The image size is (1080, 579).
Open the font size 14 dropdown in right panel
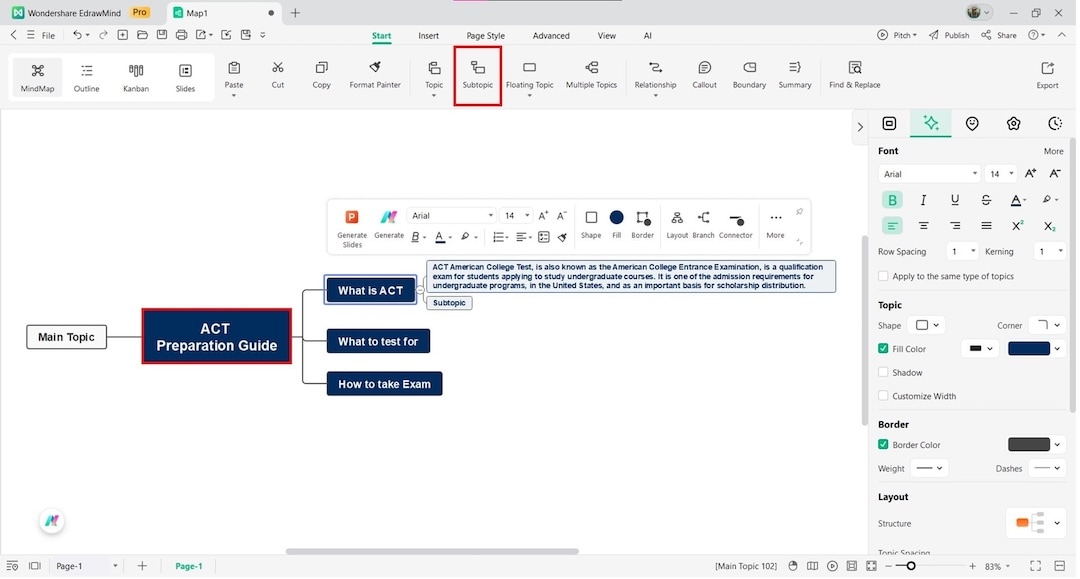1001,173
